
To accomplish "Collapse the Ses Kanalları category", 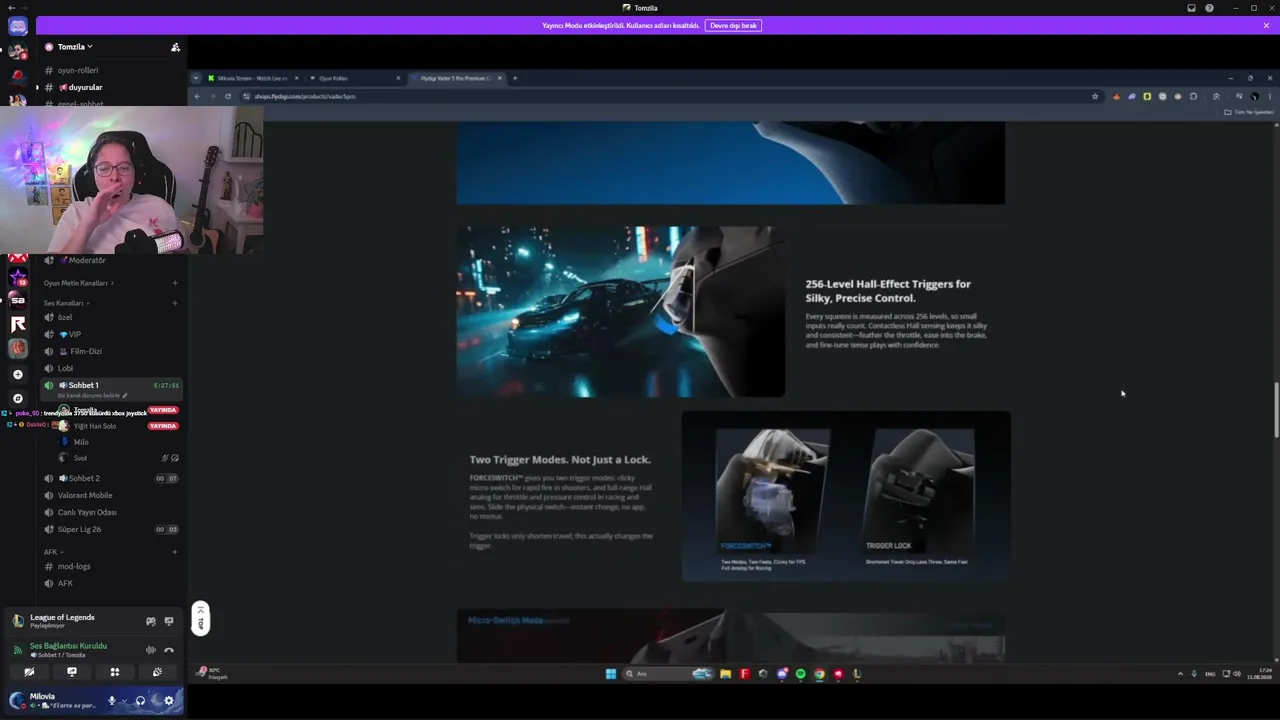I will [66, 303].
